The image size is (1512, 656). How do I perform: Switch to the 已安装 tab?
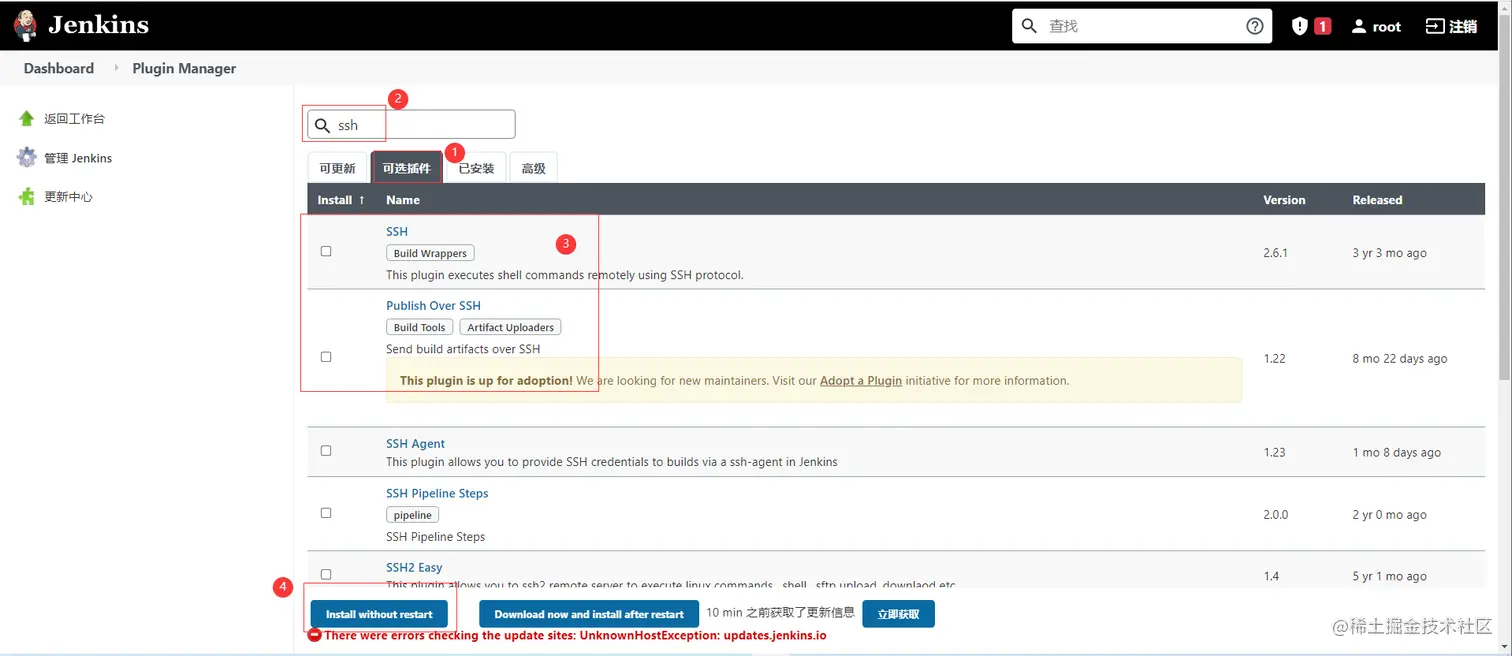pyautogui.click(x=476, y=168)
